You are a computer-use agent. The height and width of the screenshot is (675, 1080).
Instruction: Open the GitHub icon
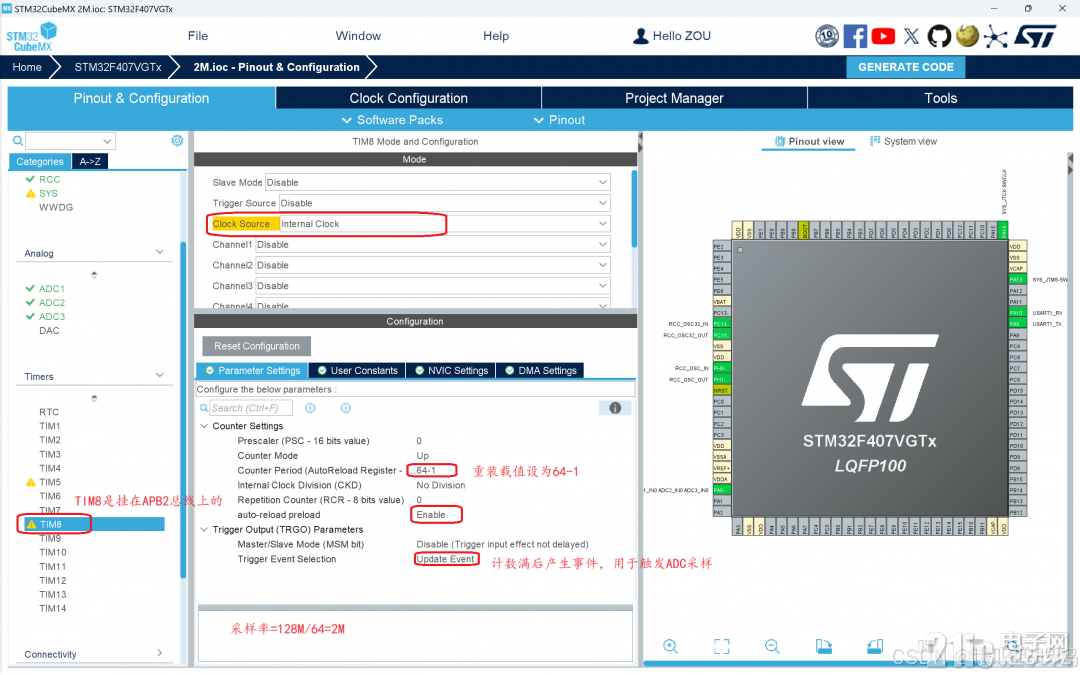point(939,36)
